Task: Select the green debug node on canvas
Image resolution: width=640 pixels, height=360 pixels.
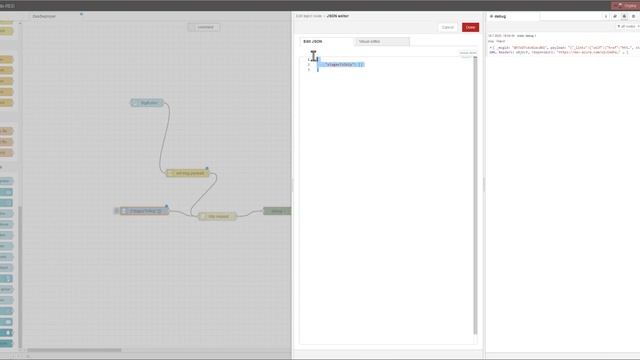Action: [278, 211]
